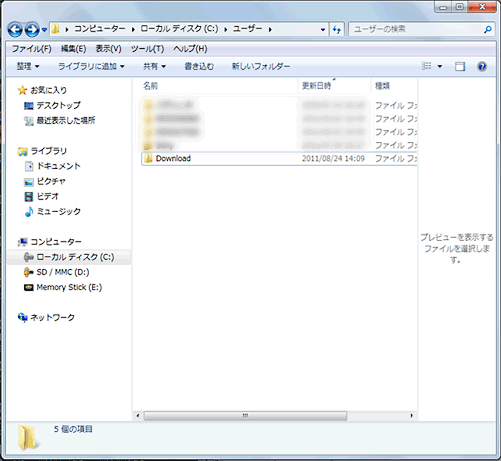
Task: Go forward with the blue Forward arrow
Action: pos(32,30)
